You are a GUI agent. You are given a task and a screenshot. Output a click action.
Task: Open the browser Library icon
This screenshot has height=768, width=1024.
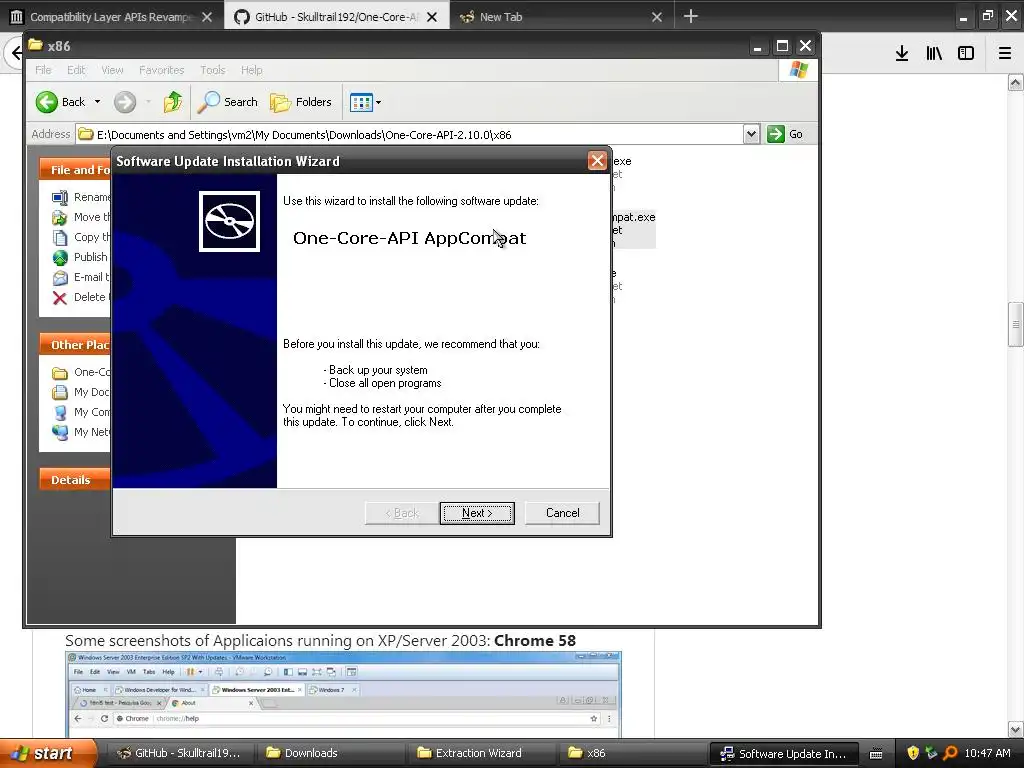coord(934,54)
